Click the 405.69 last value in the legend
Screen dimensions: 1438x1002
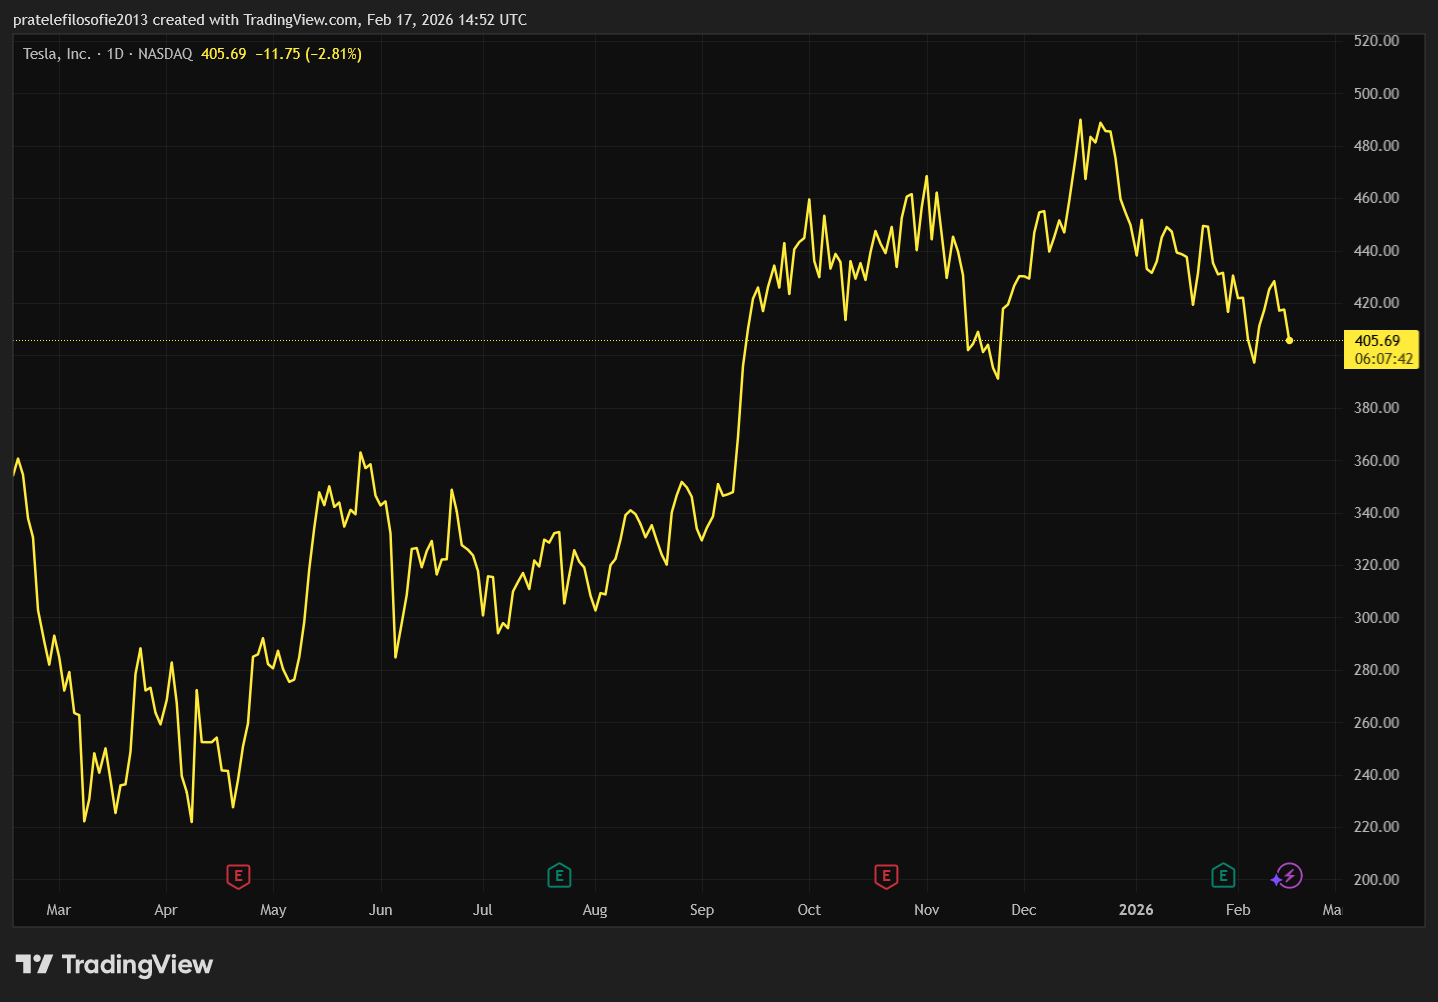(223, 54)
